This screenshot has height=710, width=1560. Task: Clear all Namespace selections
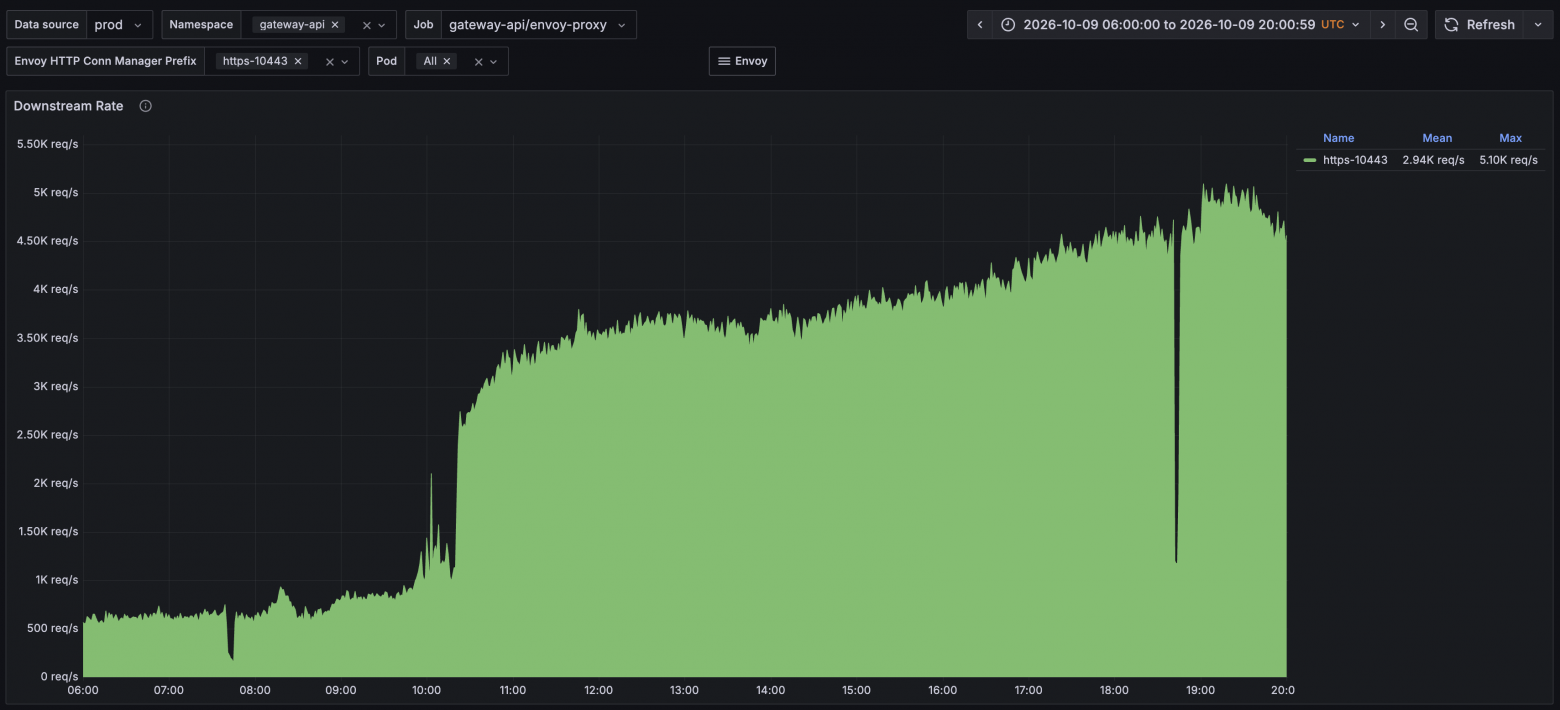(367, 25)
